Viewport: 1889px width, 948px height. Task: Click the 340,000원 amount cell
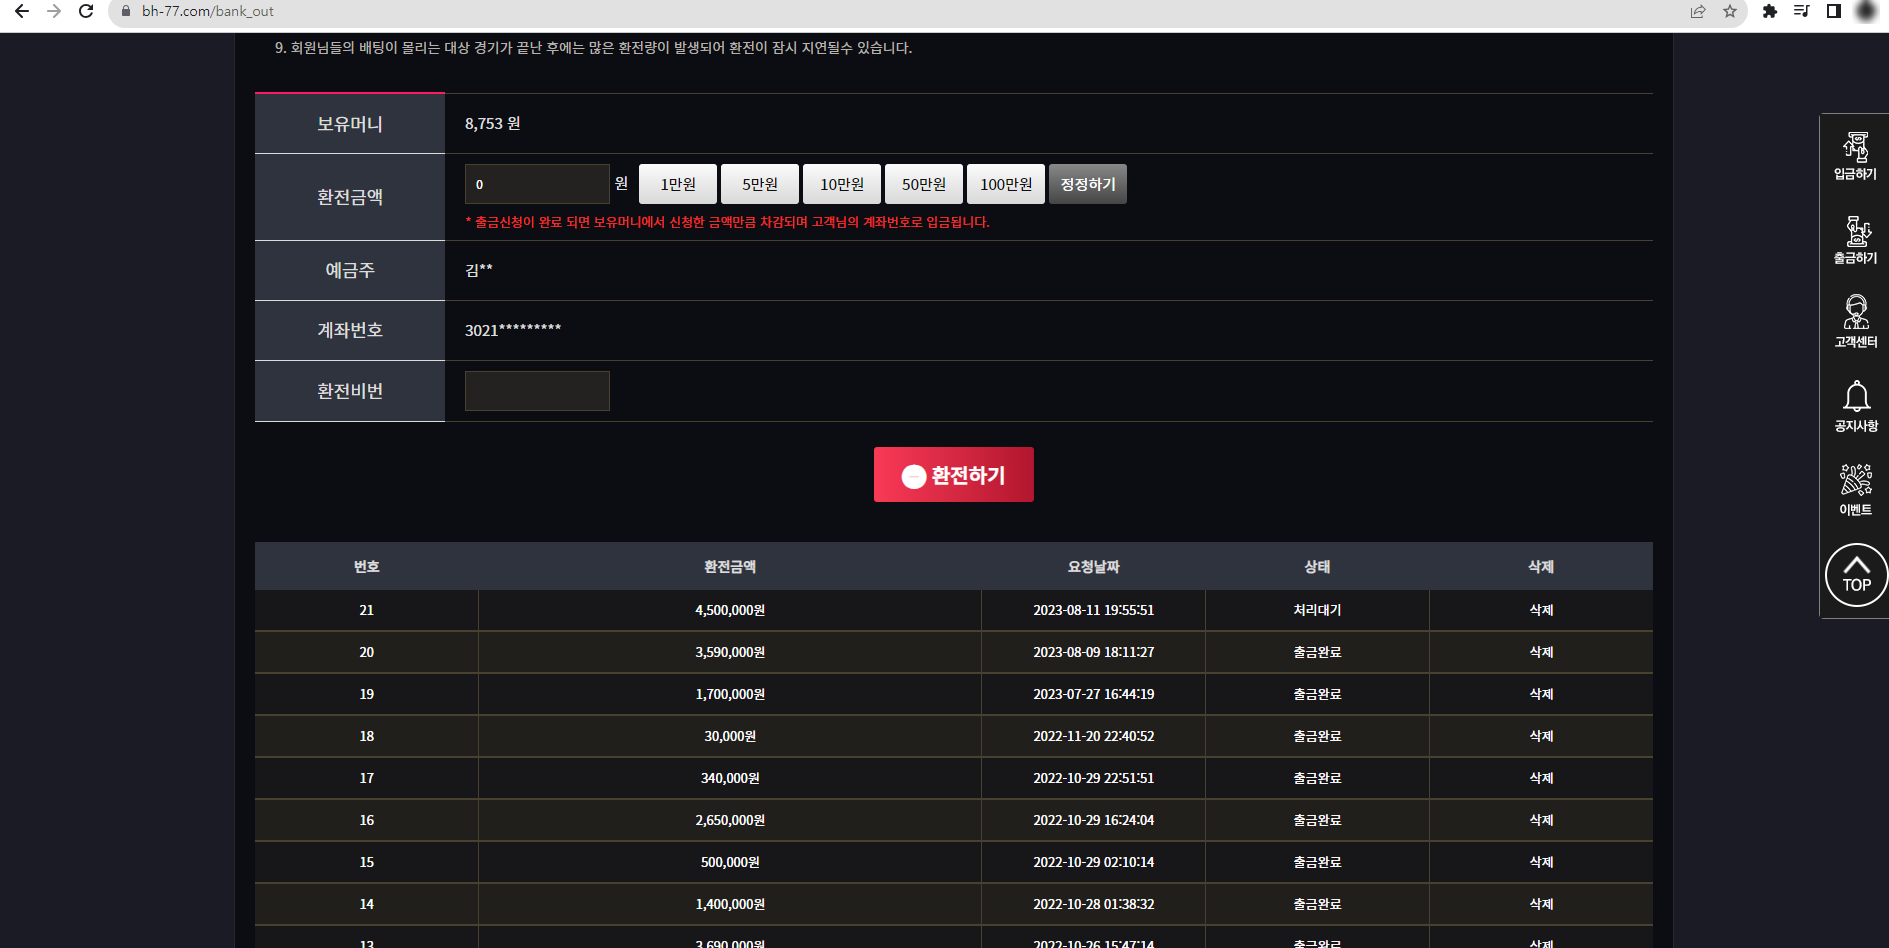730,778
